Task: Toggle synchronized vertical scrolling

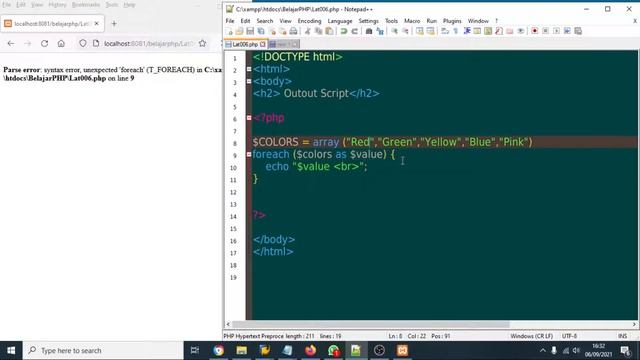Action: click(x=420, y=31)
